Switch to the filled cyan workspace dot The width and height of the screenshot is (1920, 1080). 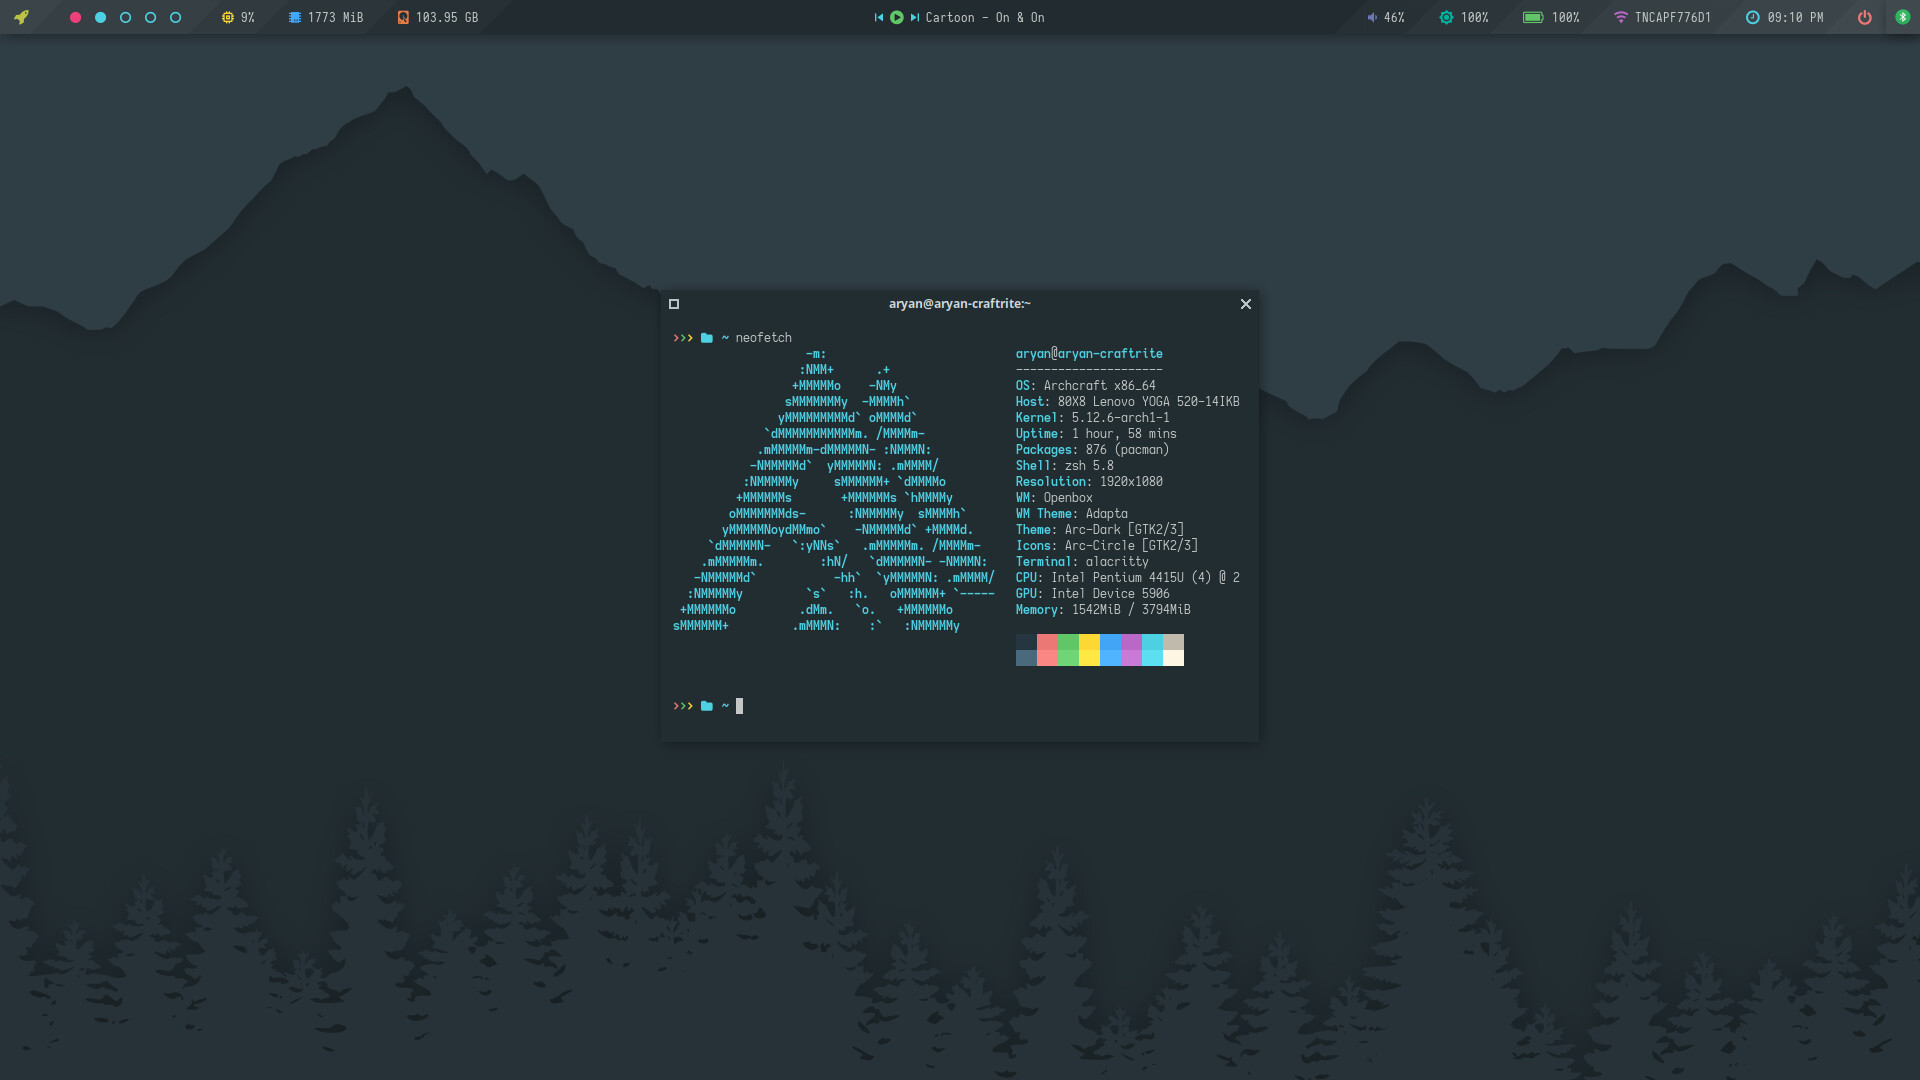[100, 17]
